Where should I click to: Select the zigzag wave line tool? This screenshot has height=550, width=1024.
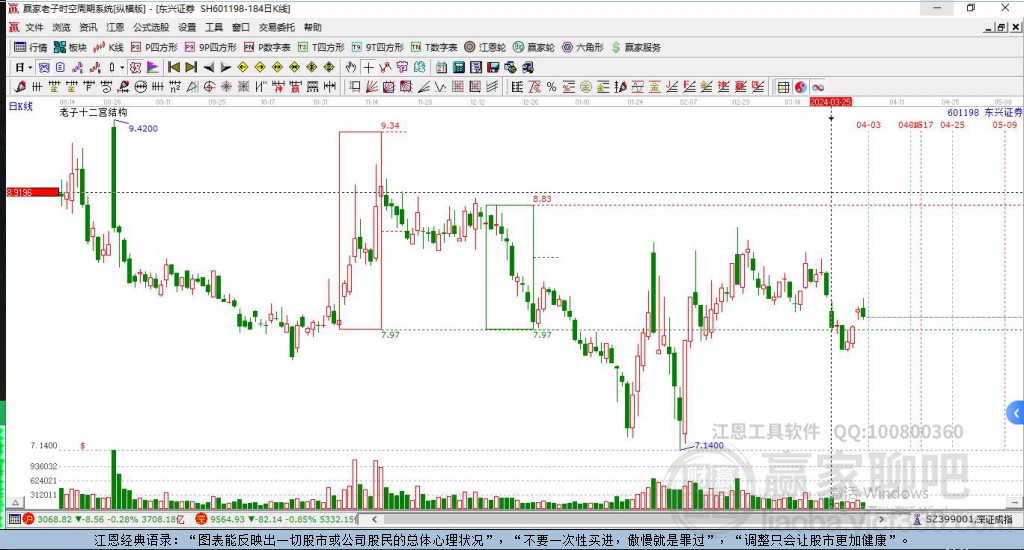tap(441, 87)
